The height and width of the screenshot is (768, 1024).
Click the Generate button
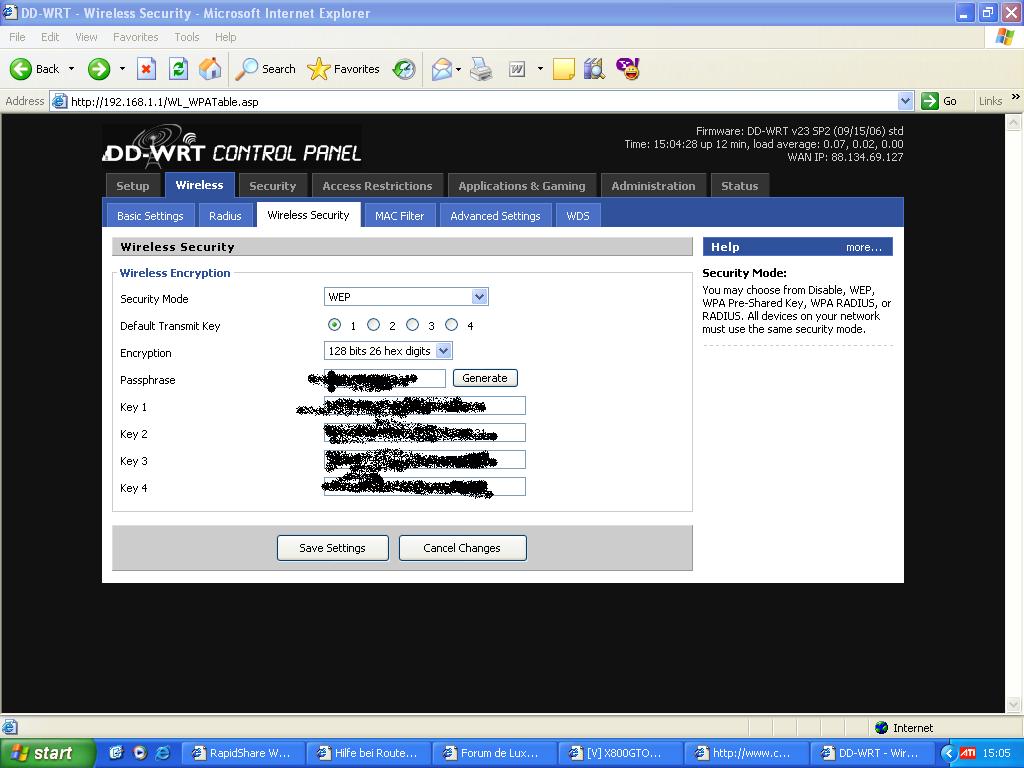click(x=485, y=378)
